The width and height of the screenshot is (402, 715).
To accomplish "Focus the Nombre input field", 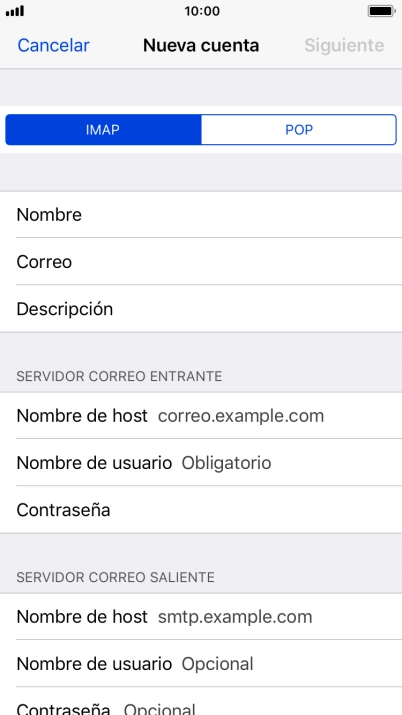I will (x=201, y=214).
